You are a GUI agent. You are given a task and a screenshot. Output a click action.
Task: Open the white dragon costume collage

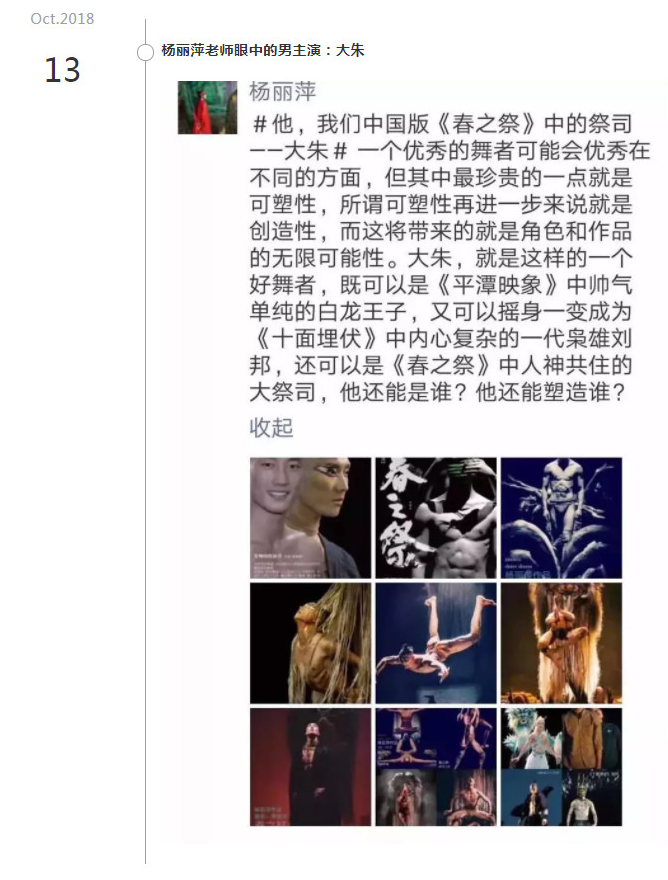coord(561,767)
